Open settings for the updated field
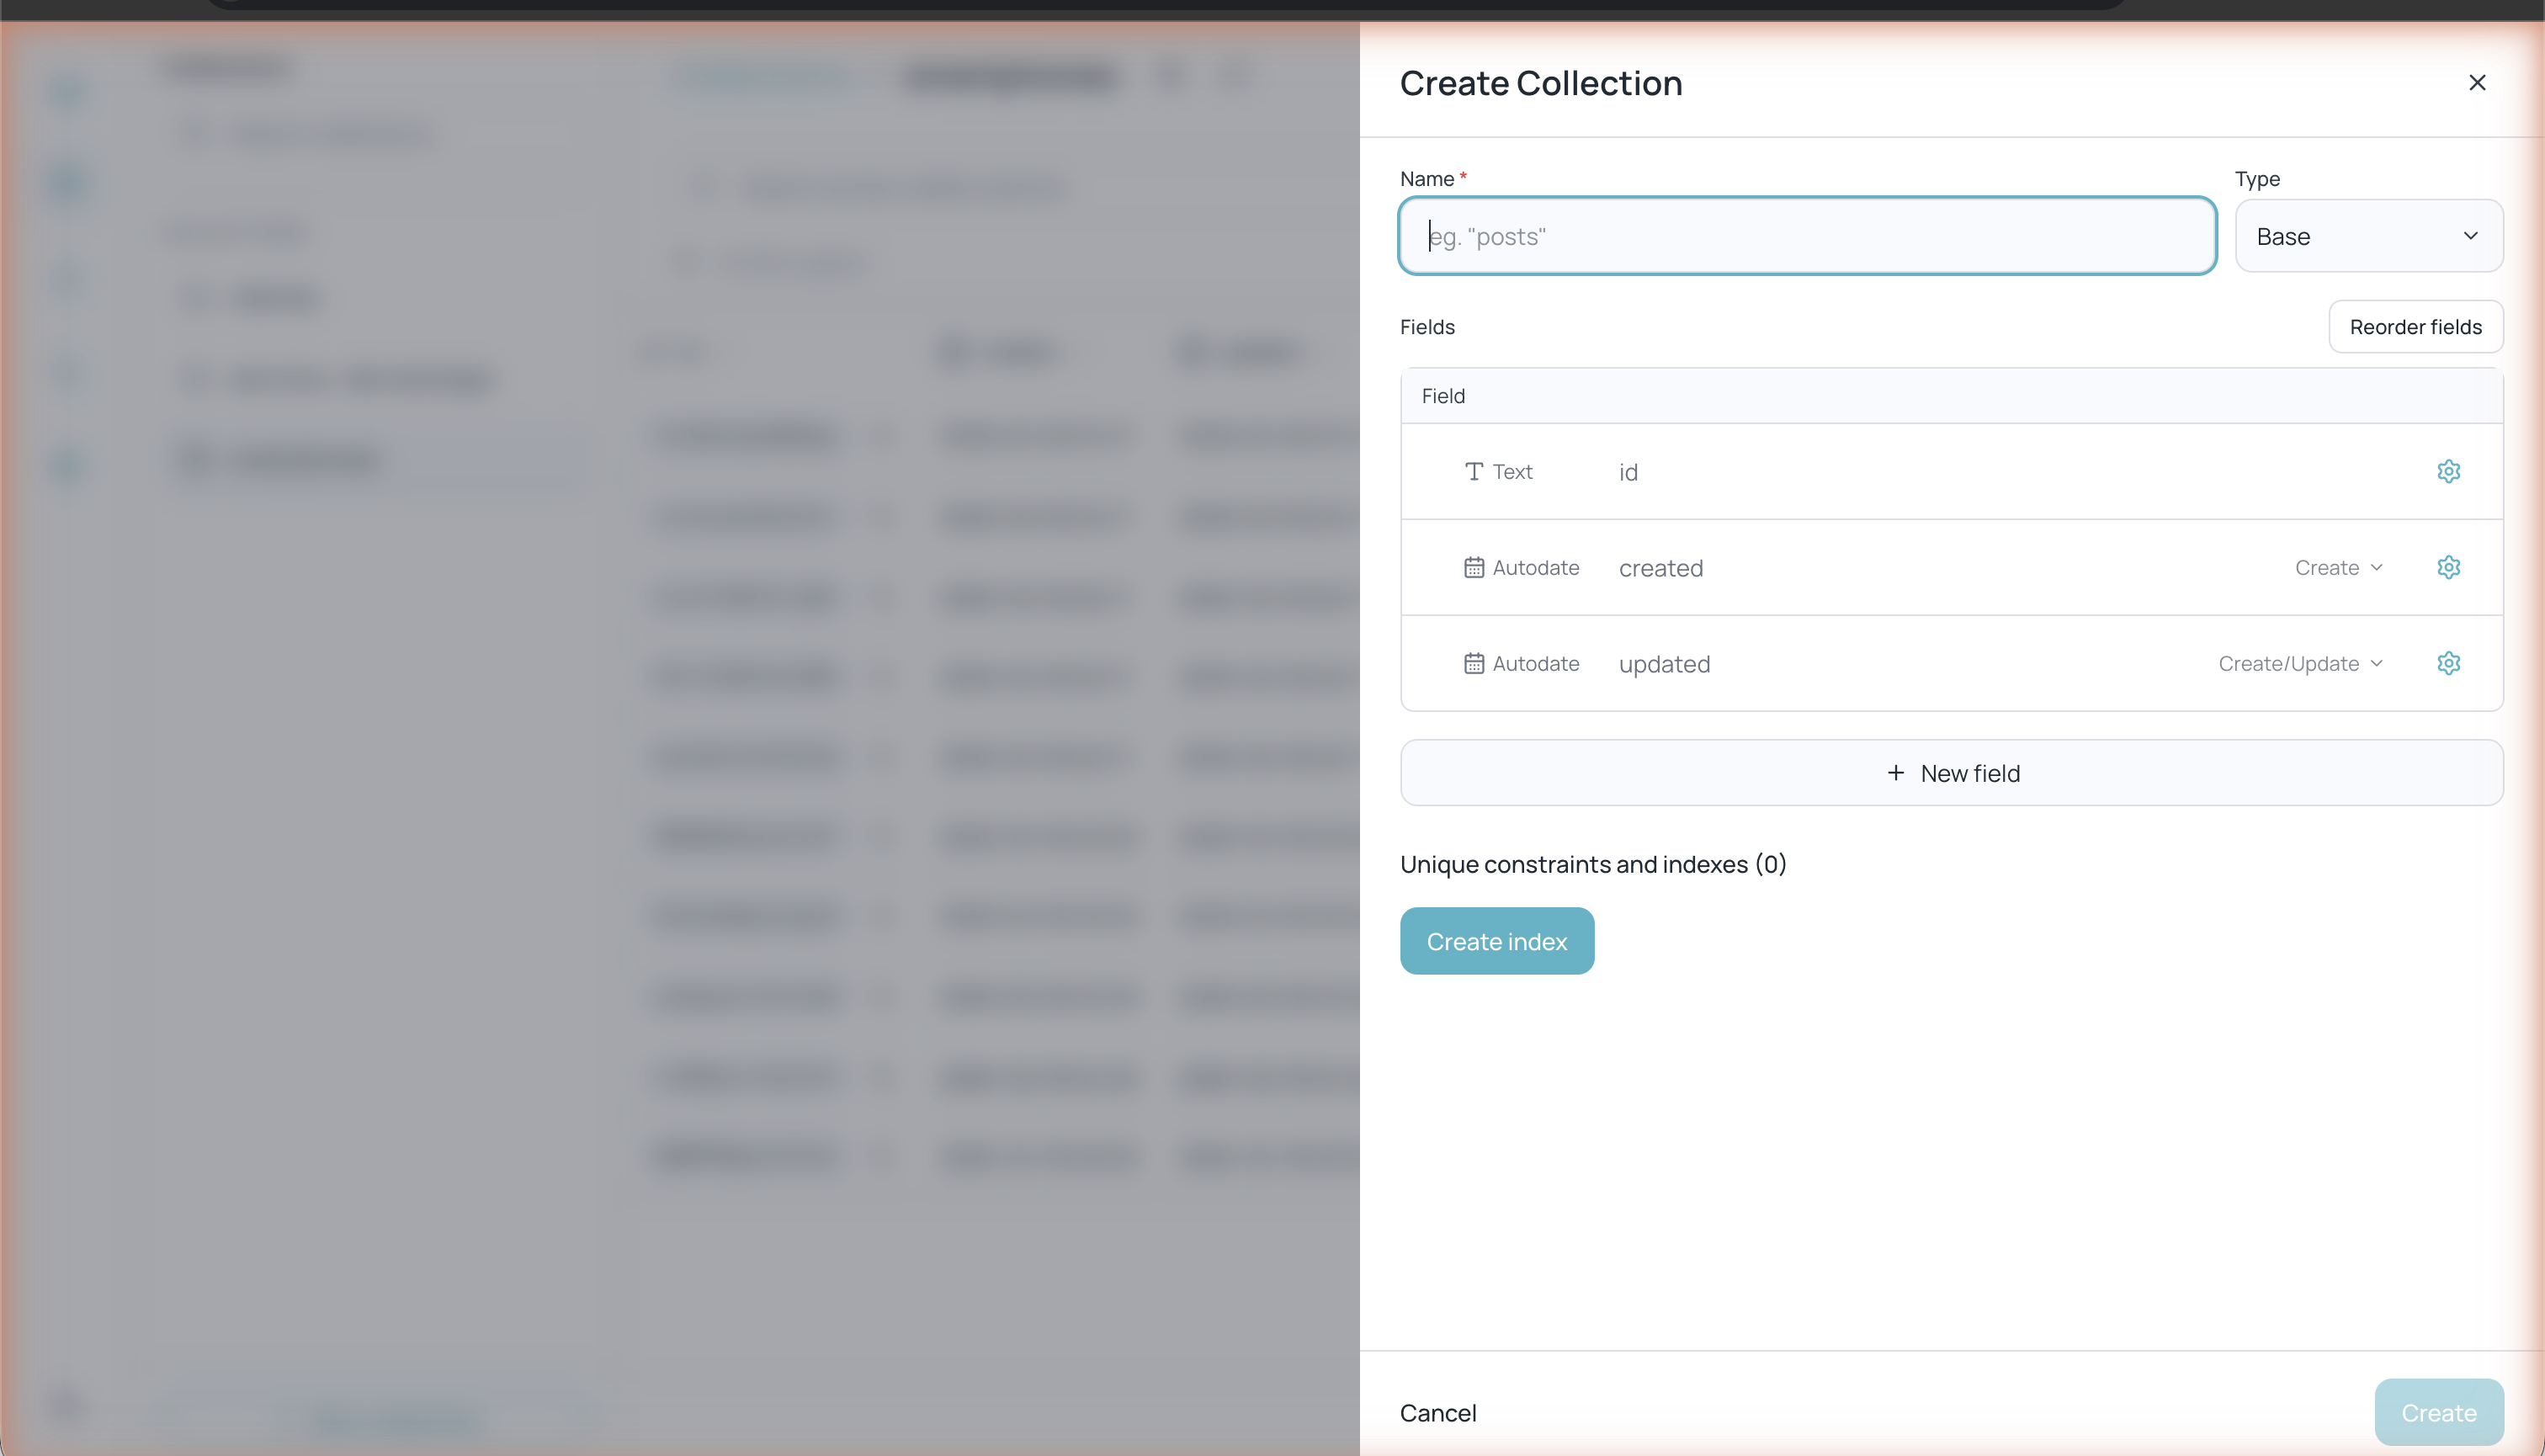Viewport: 2545px width, 1456px height. pos(2448,663)
